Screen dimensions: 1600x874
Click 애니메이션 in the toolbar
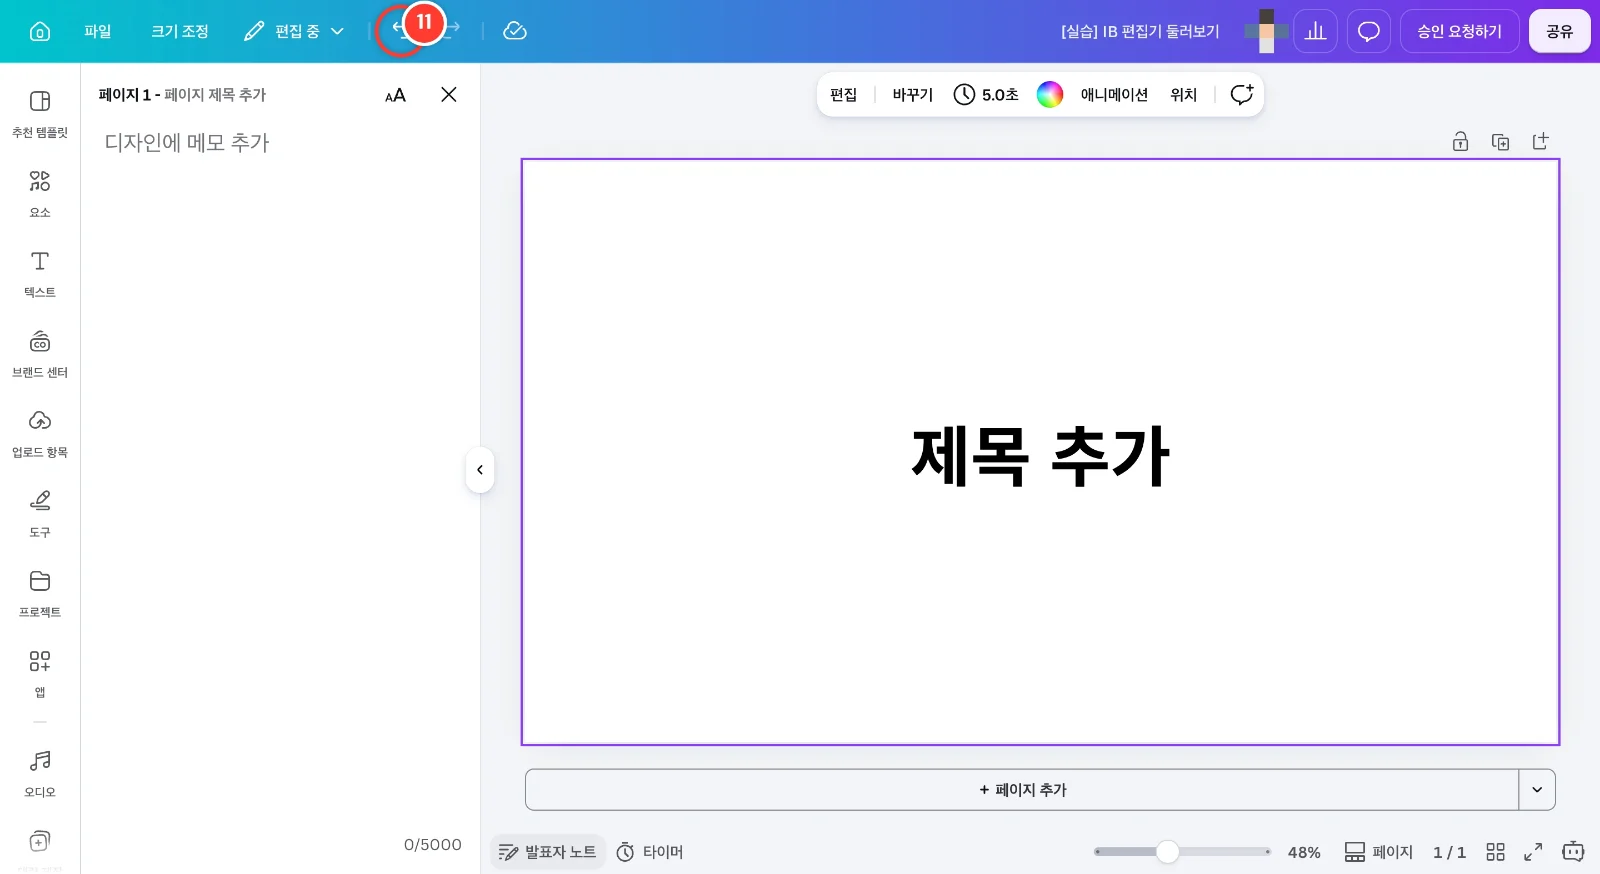point(1114,94)
